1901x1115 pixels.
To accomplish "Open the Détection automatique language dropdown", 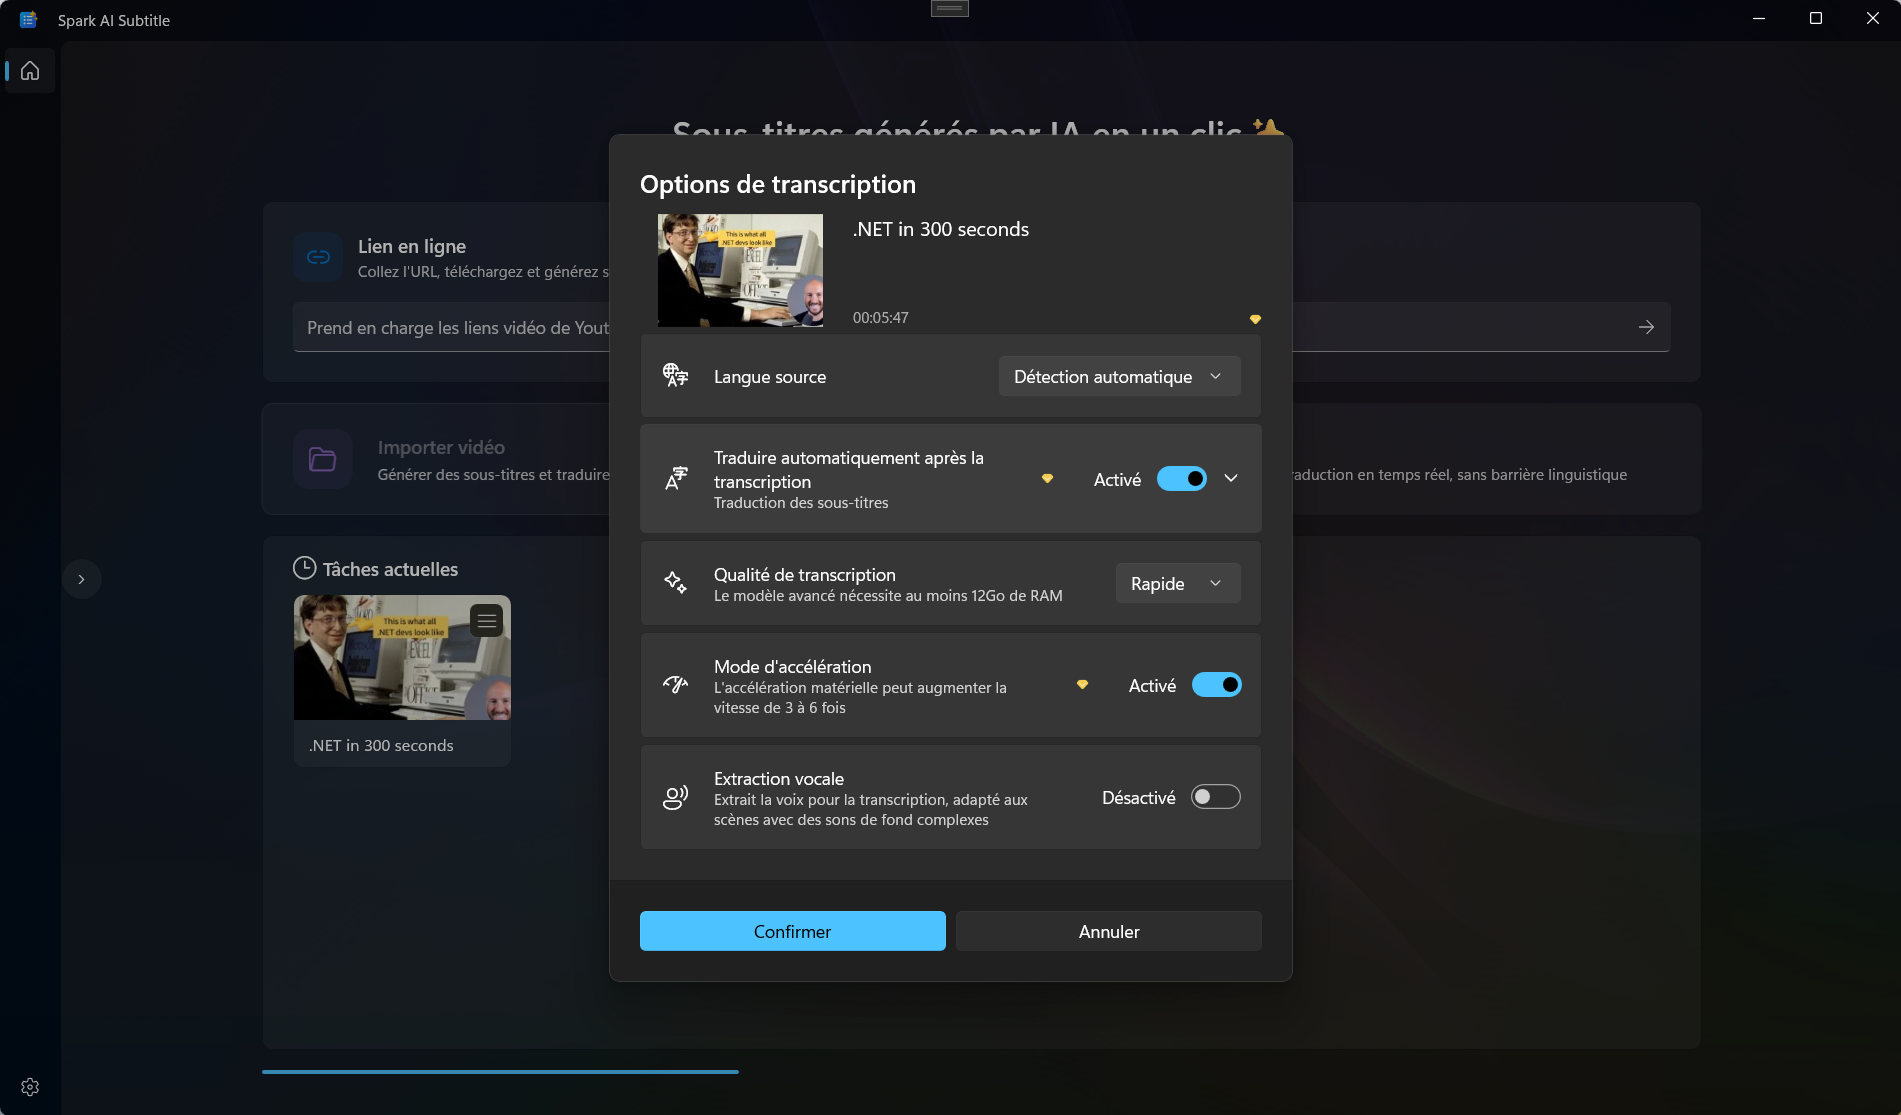I will point(1118,376).
